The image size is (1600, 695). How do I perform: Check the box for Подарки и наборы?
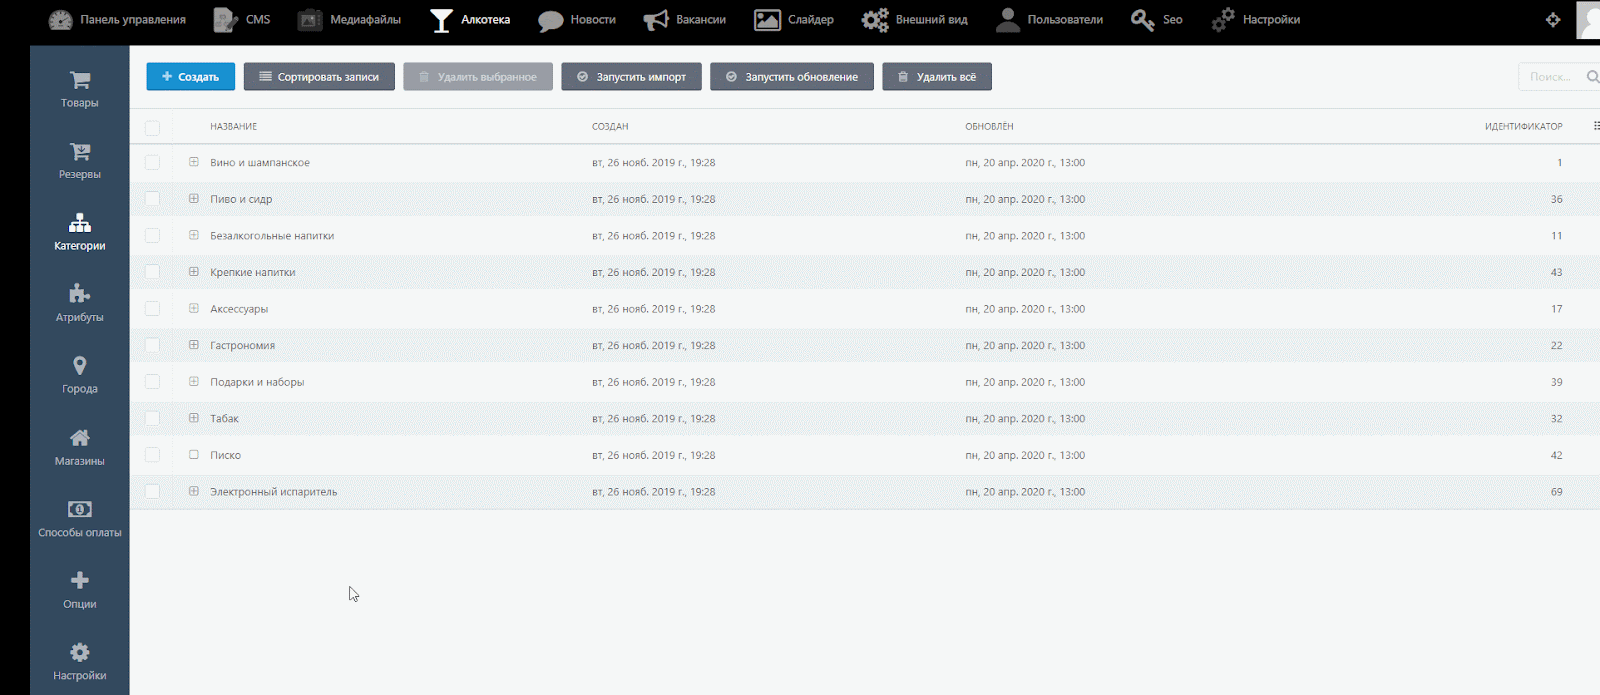(152, 381)
